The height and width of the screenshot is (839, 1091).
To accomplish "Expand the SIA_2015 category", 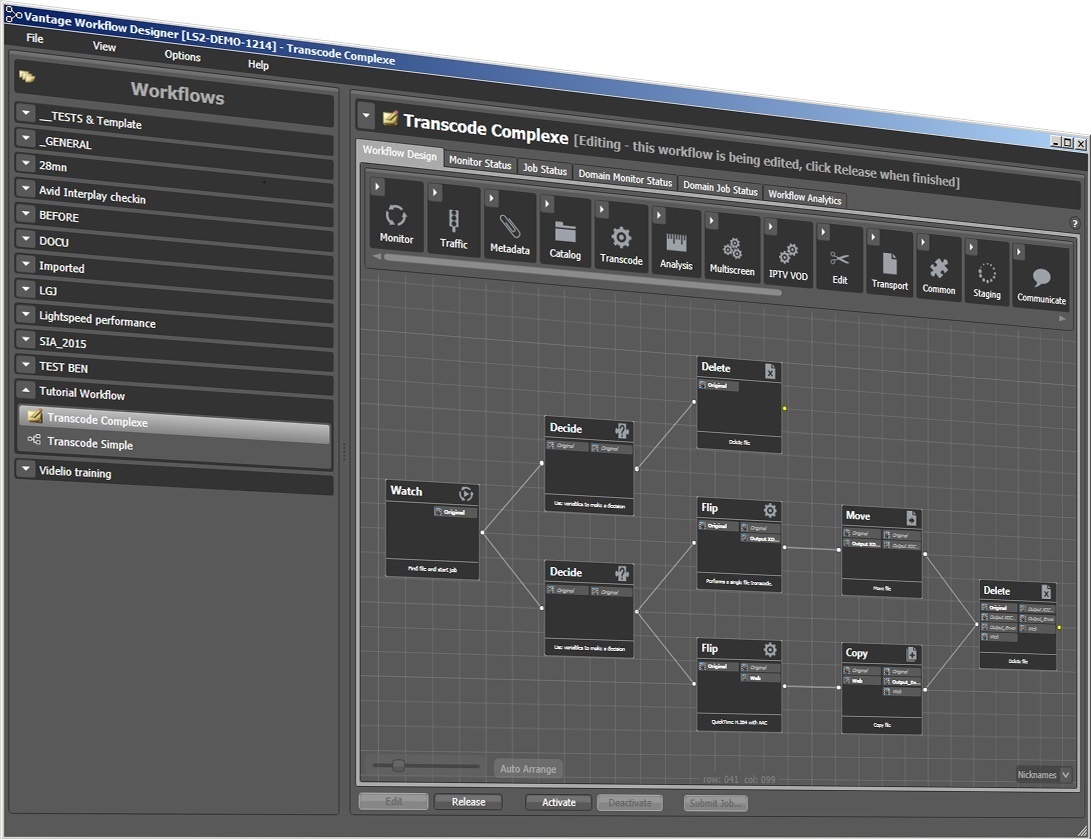I will (26, 339).
